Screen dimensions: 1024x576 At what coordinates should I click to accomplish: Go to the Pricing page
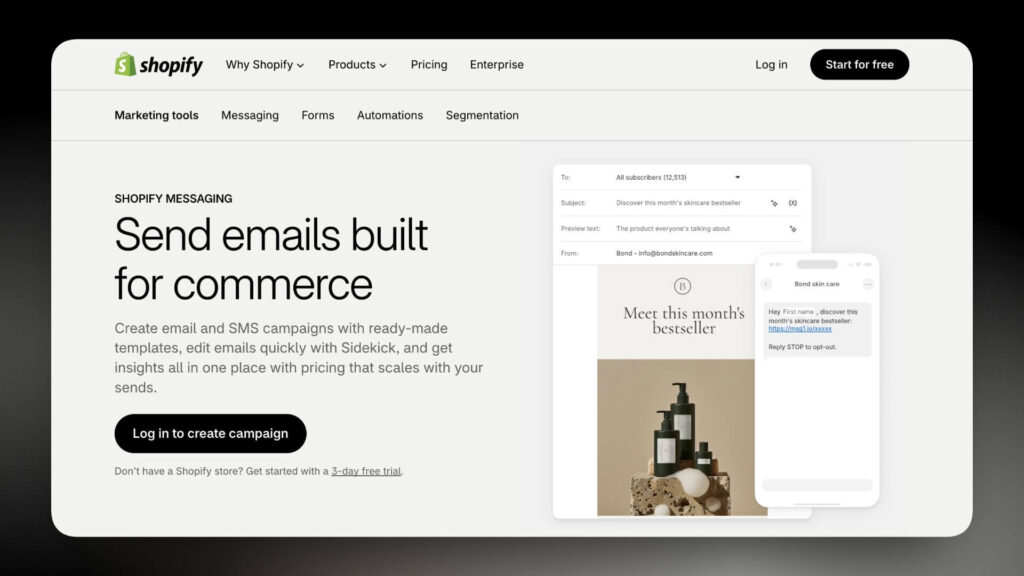click(429, 65)
